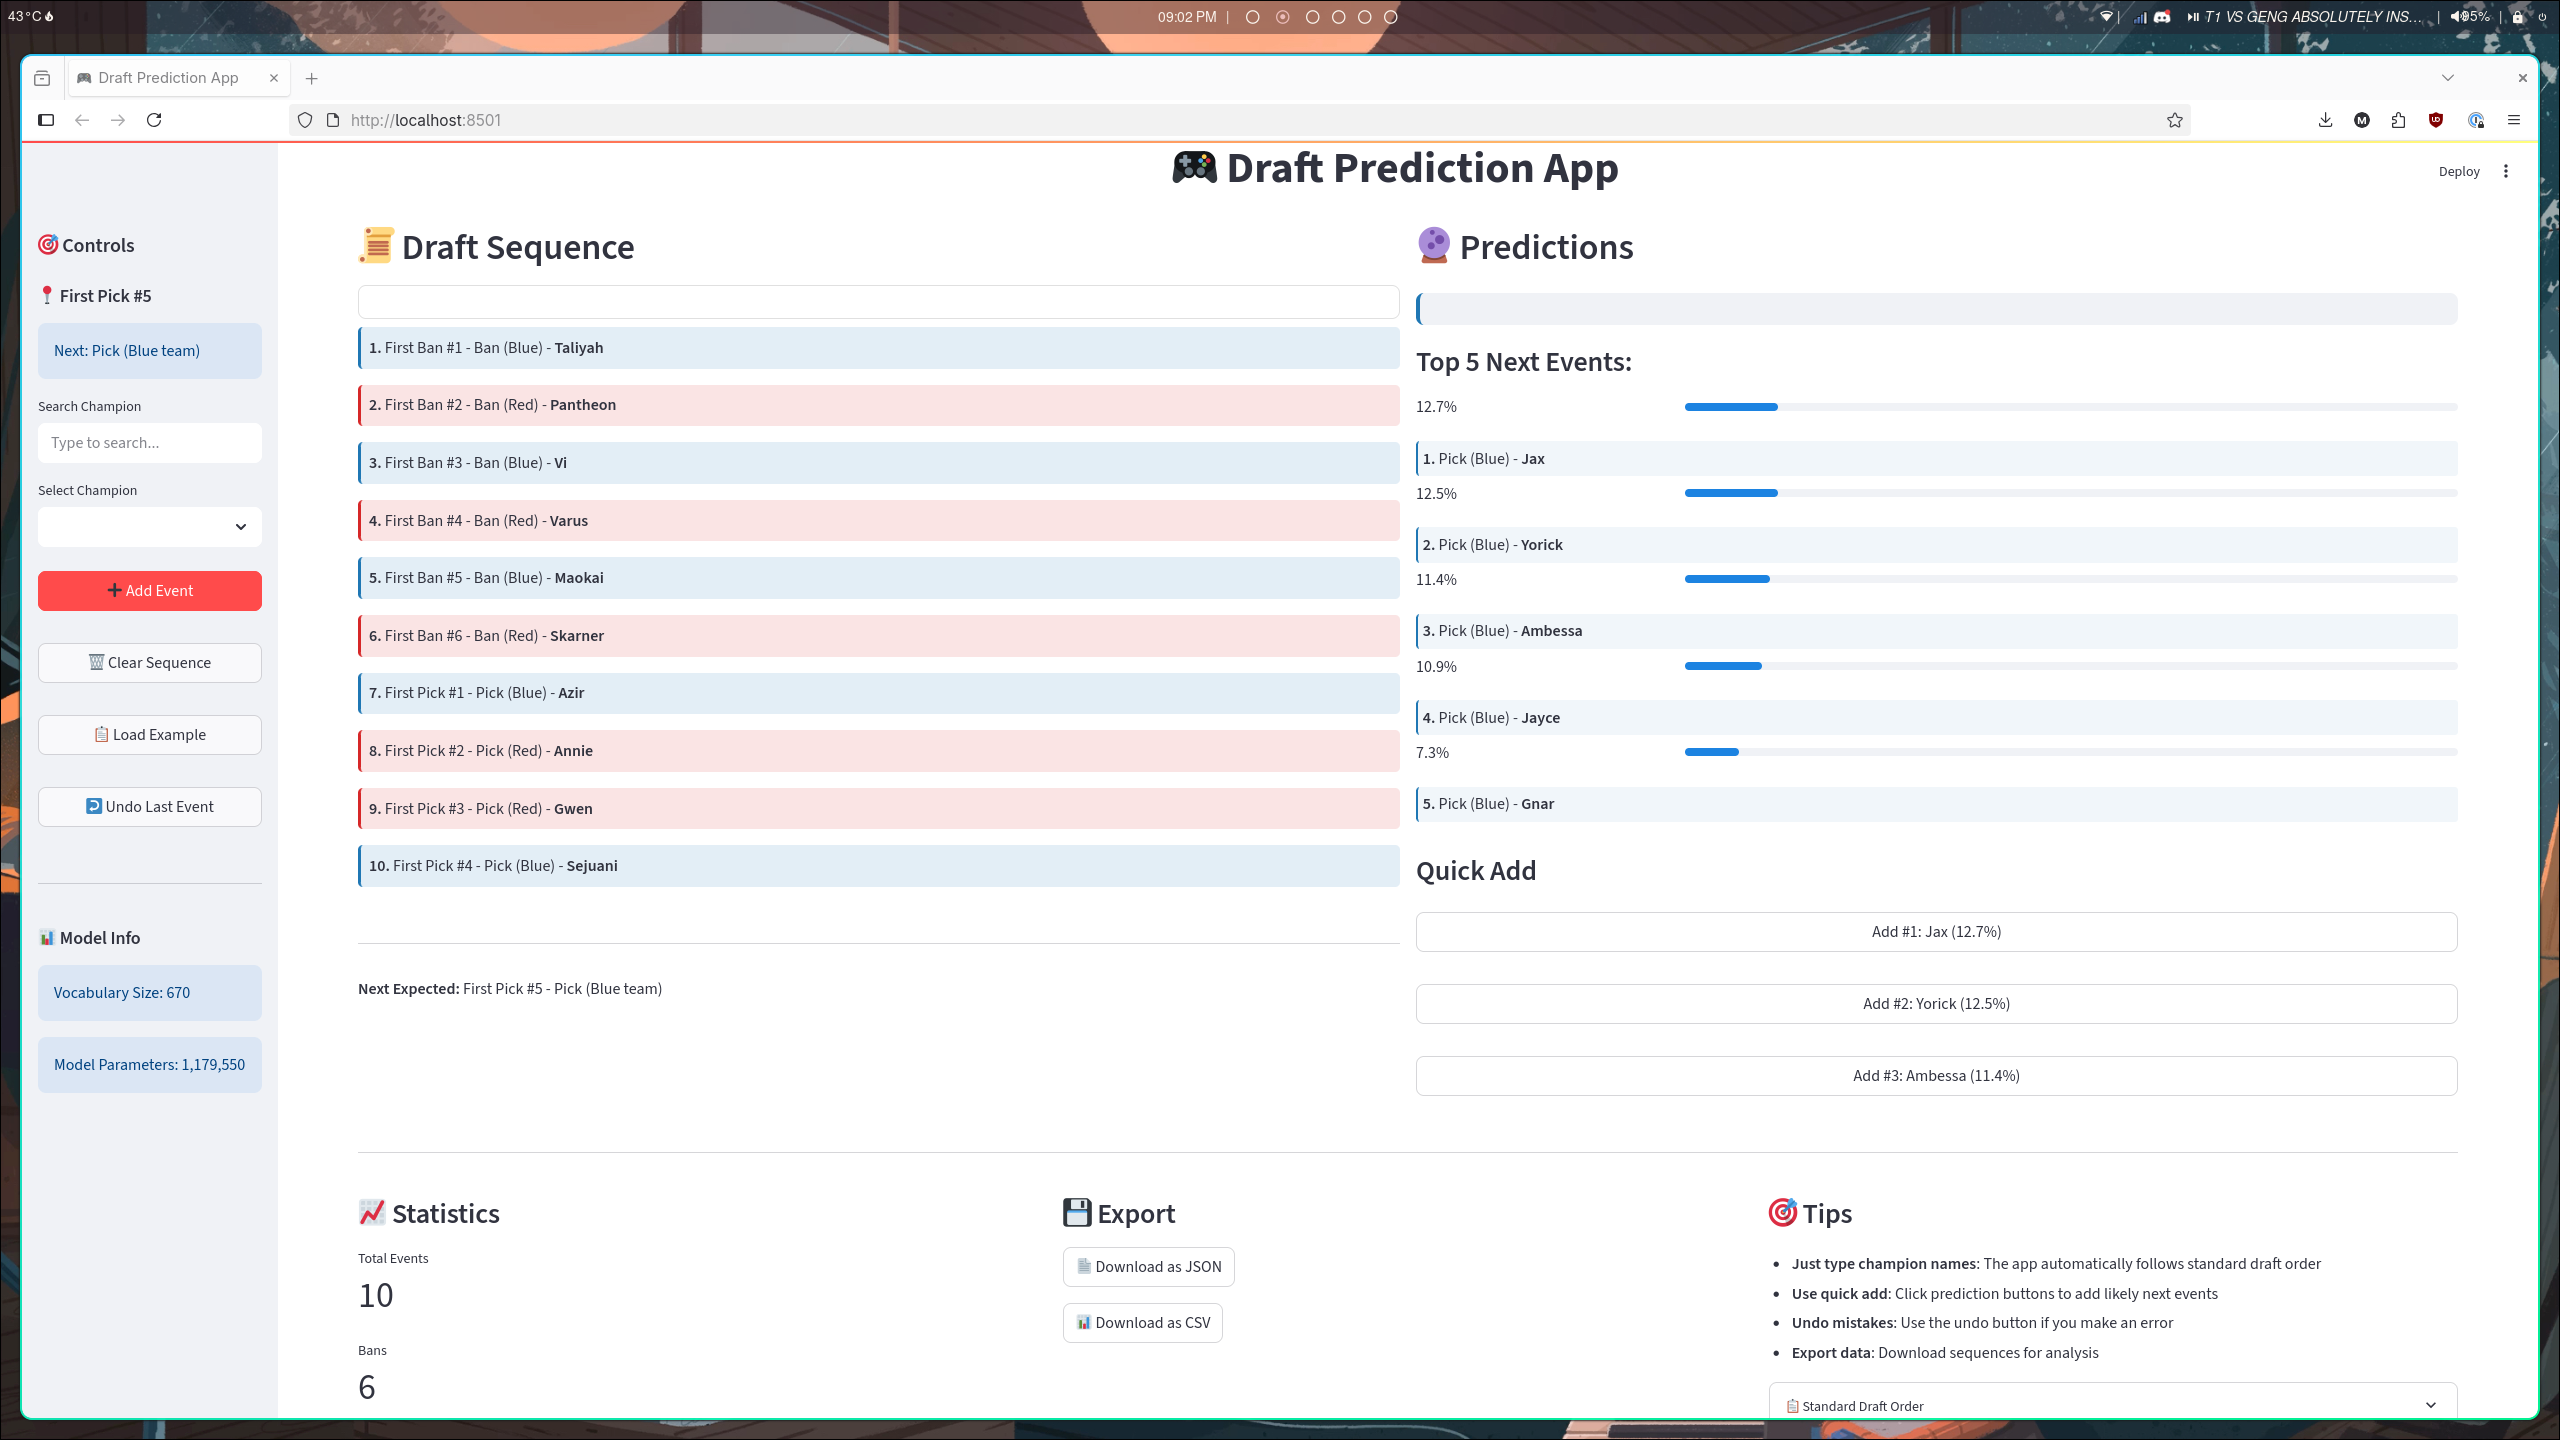
Task: Click prediction row Pick (Blue) - Gnar
Action: (1936, 804)
